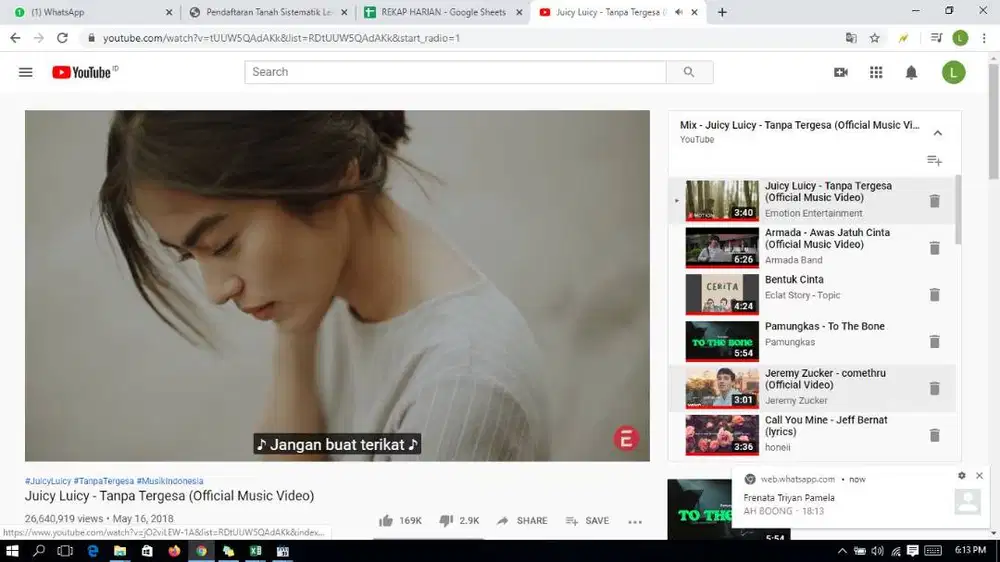Open File Explorer from the taskbar
The width and height of the screenshot is (1000, 562).
(120, 551)
